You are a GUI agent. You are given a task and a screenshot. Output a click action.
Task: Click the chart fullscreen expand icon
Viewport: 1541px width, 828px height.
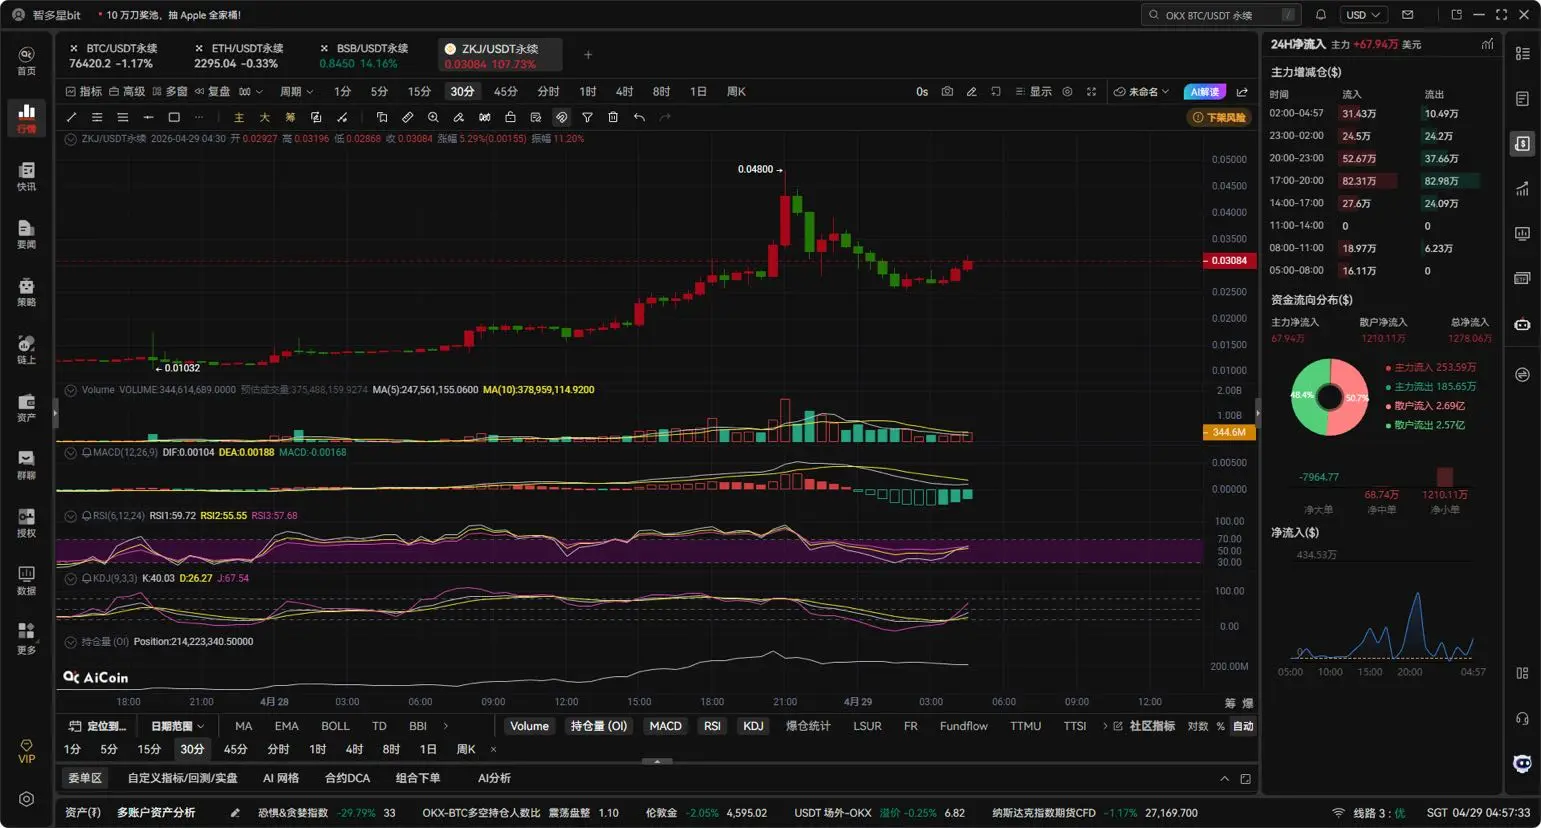pyautogui.click(x=1091, y=91)
